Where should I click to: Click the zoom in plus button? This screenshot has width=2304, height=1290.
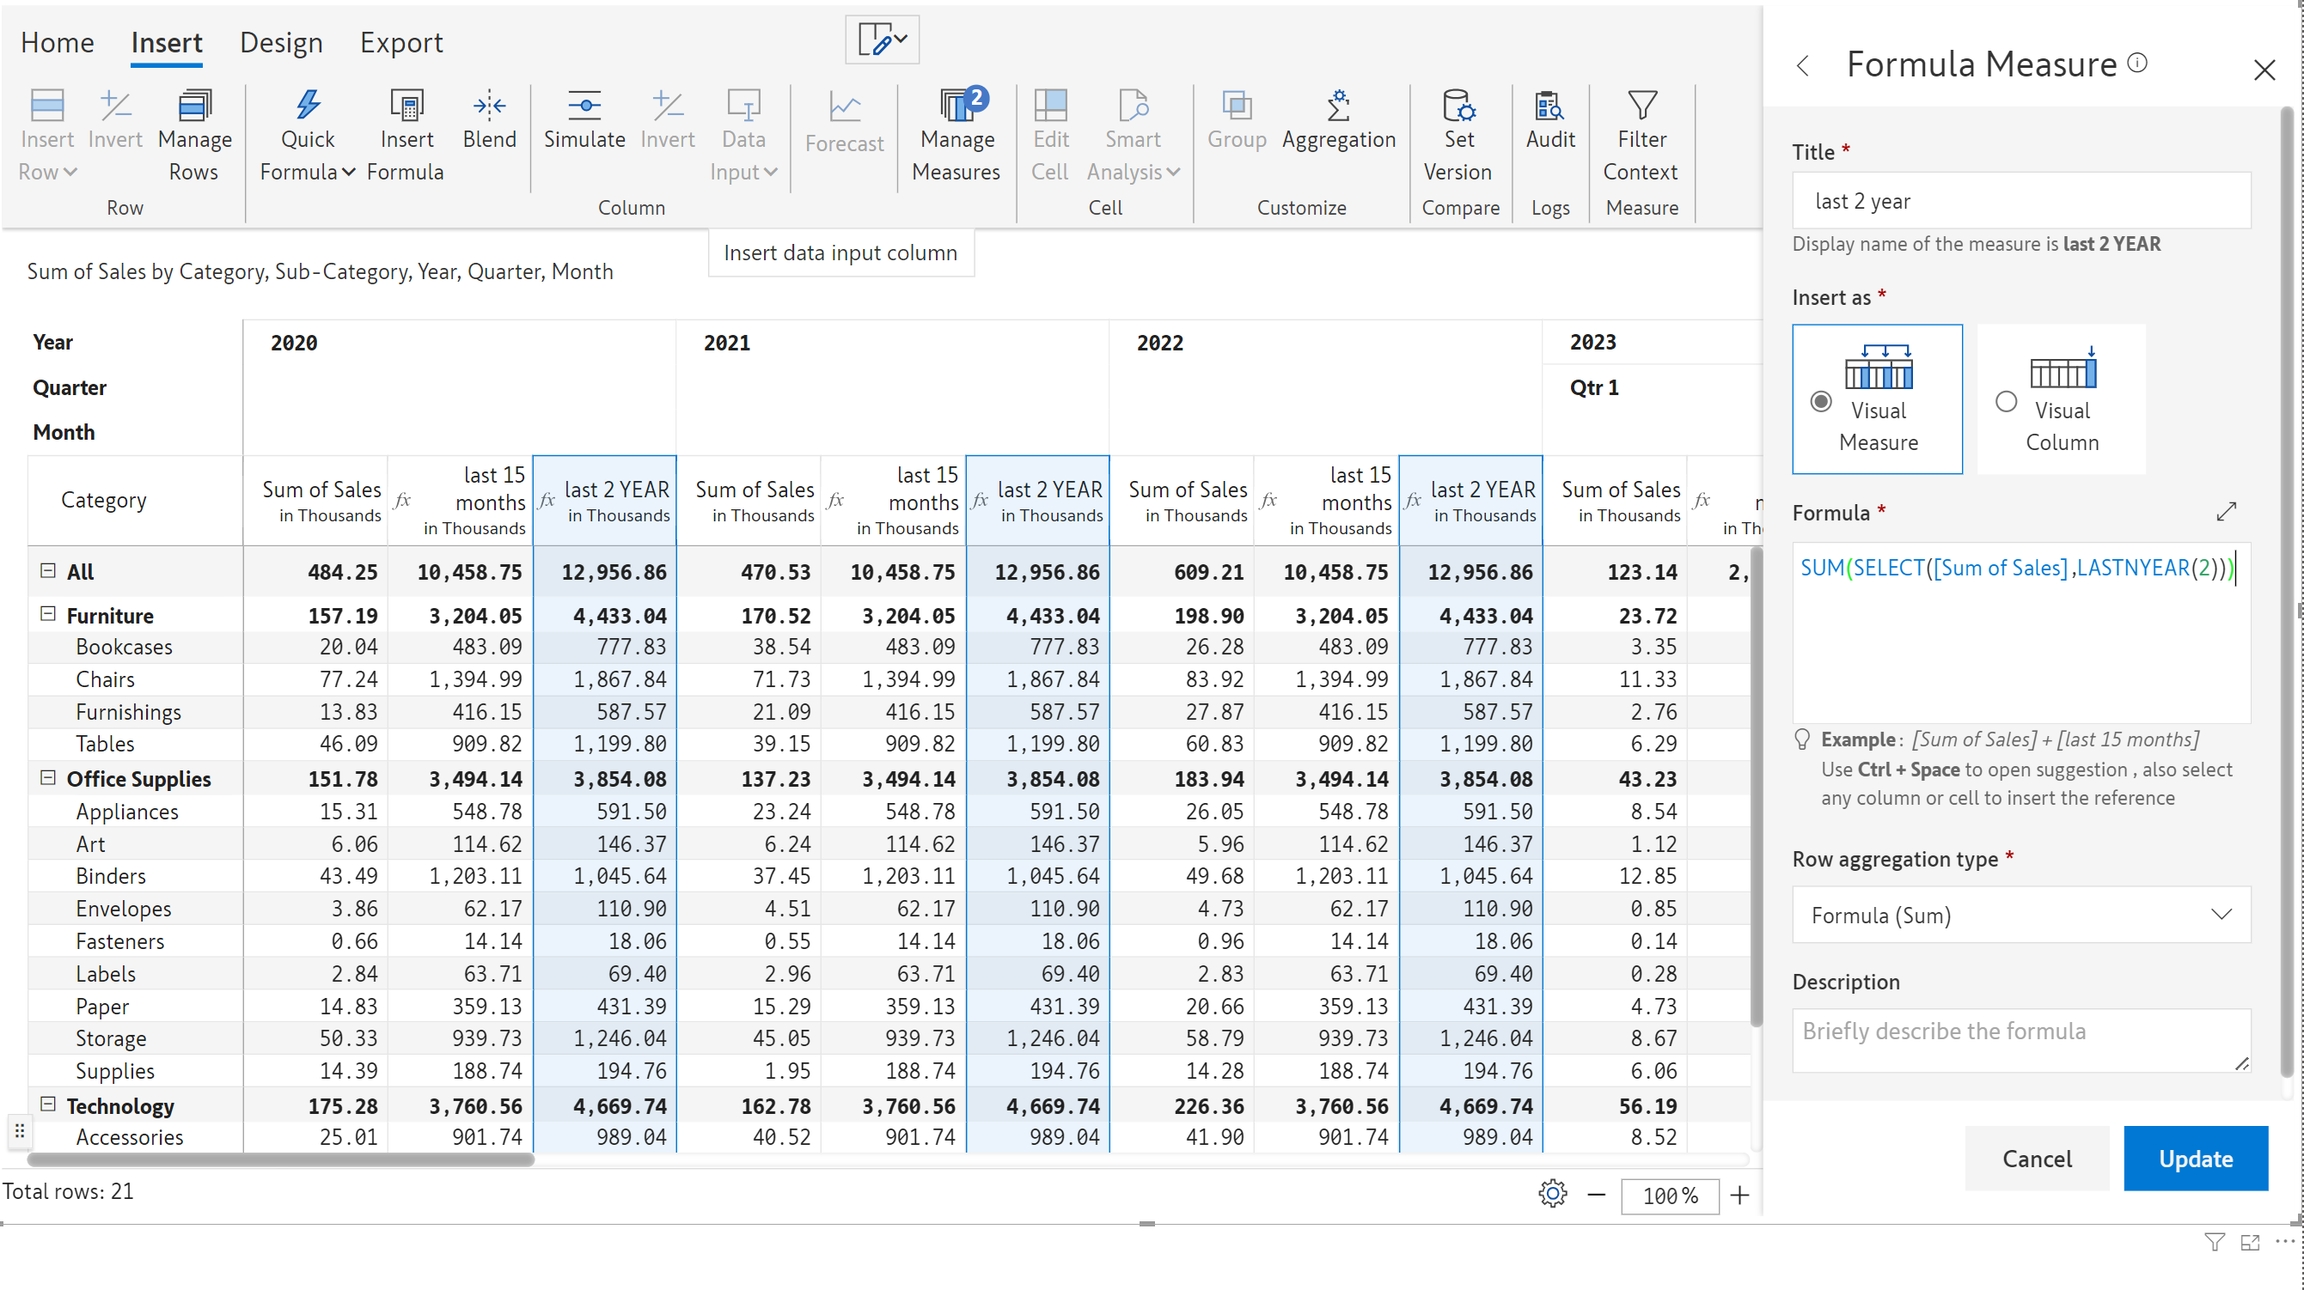pos(1740,1195)
